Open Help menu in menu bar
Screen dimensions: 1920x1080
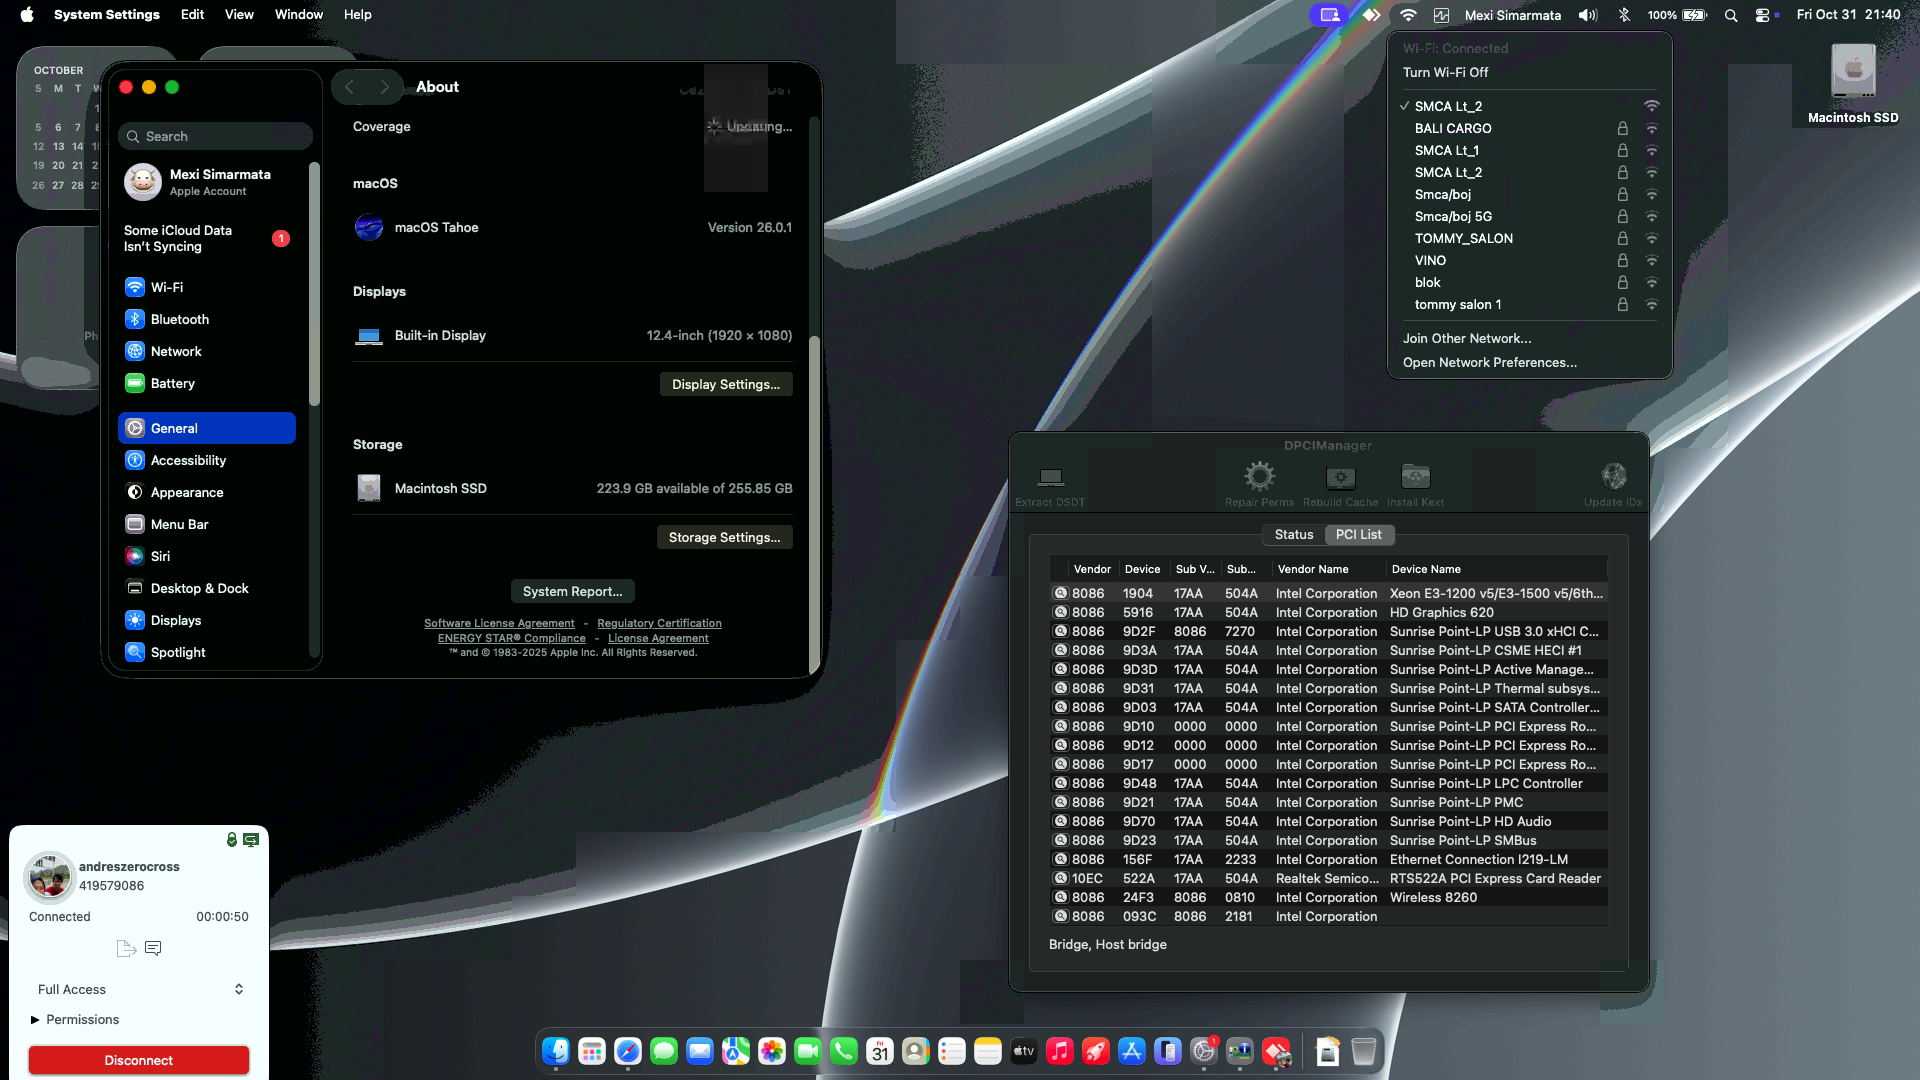point(357,14)
